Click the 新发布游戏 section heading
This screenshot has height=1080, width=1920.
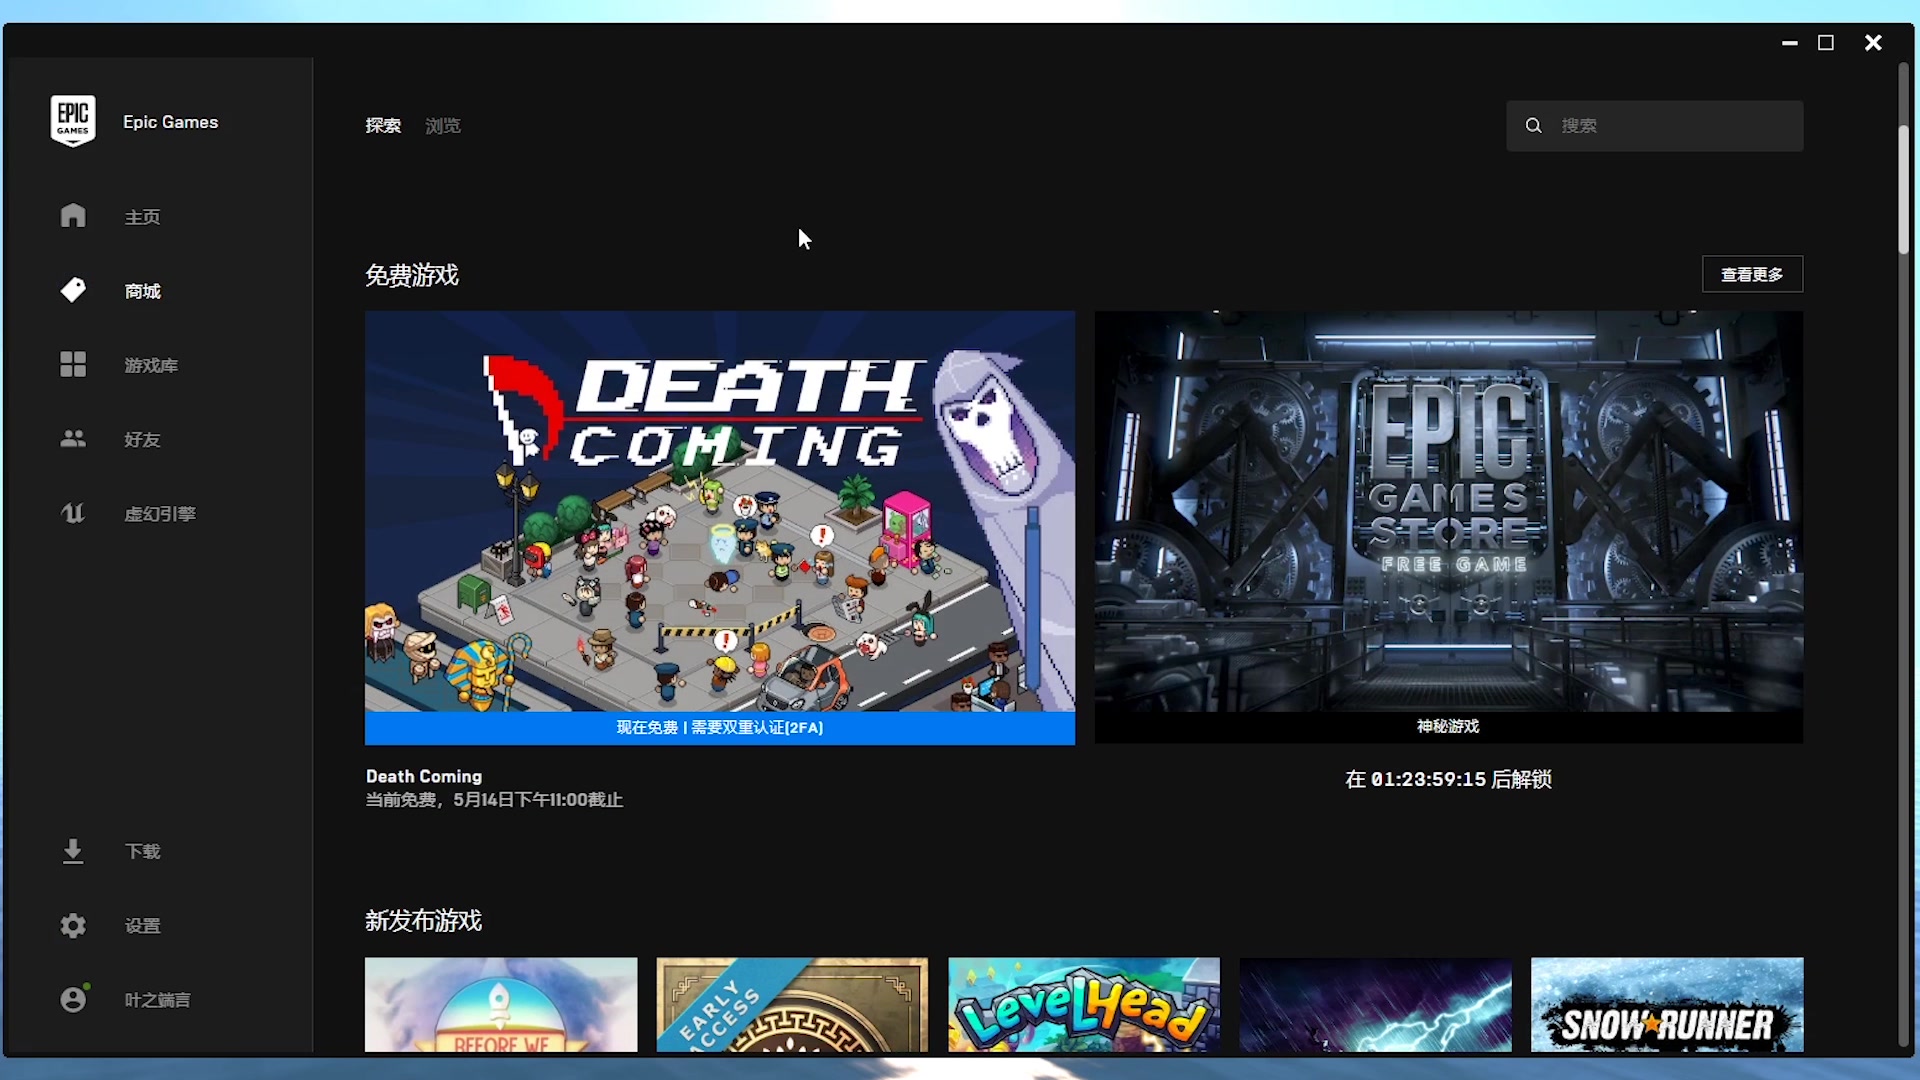coord(423,920)
